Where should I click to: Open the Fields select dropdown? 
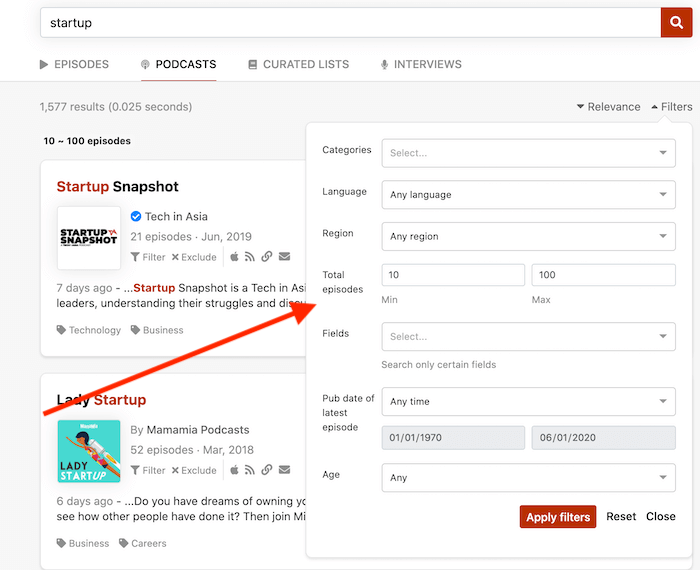[529, 337]
